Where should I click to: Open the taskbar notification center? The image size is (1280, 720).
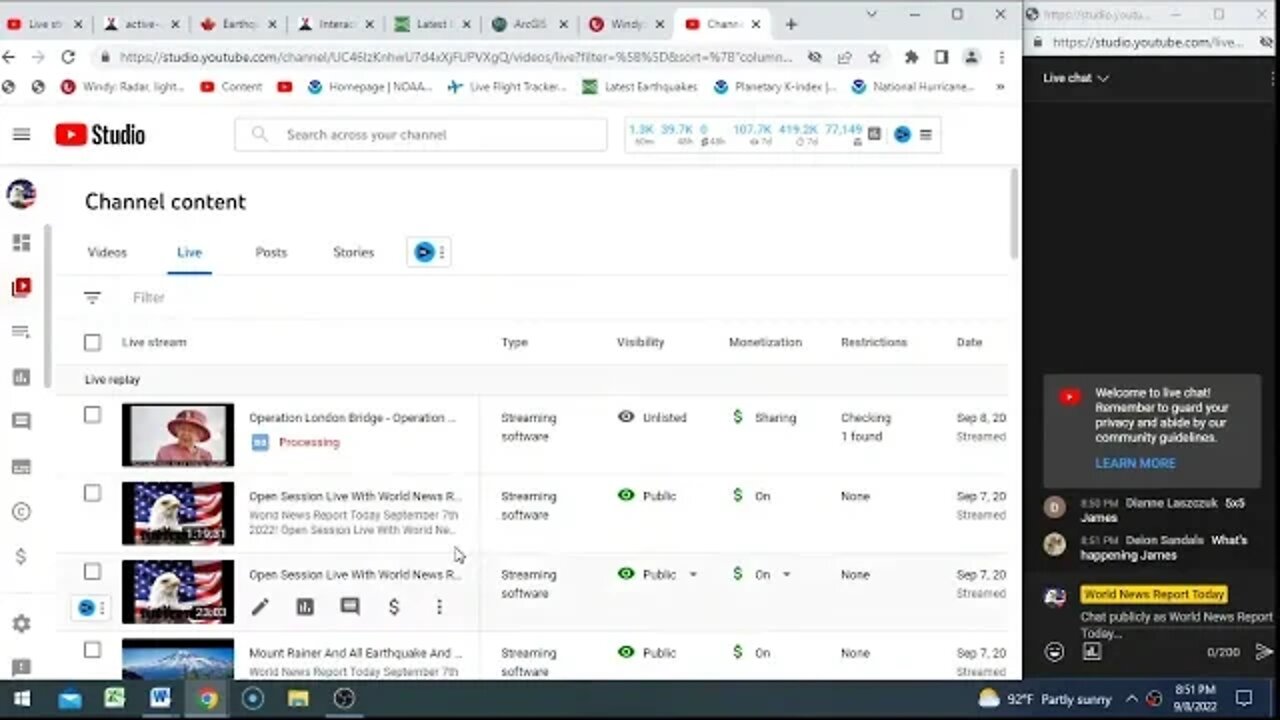pyautogui.click(x=1244, y=699)
